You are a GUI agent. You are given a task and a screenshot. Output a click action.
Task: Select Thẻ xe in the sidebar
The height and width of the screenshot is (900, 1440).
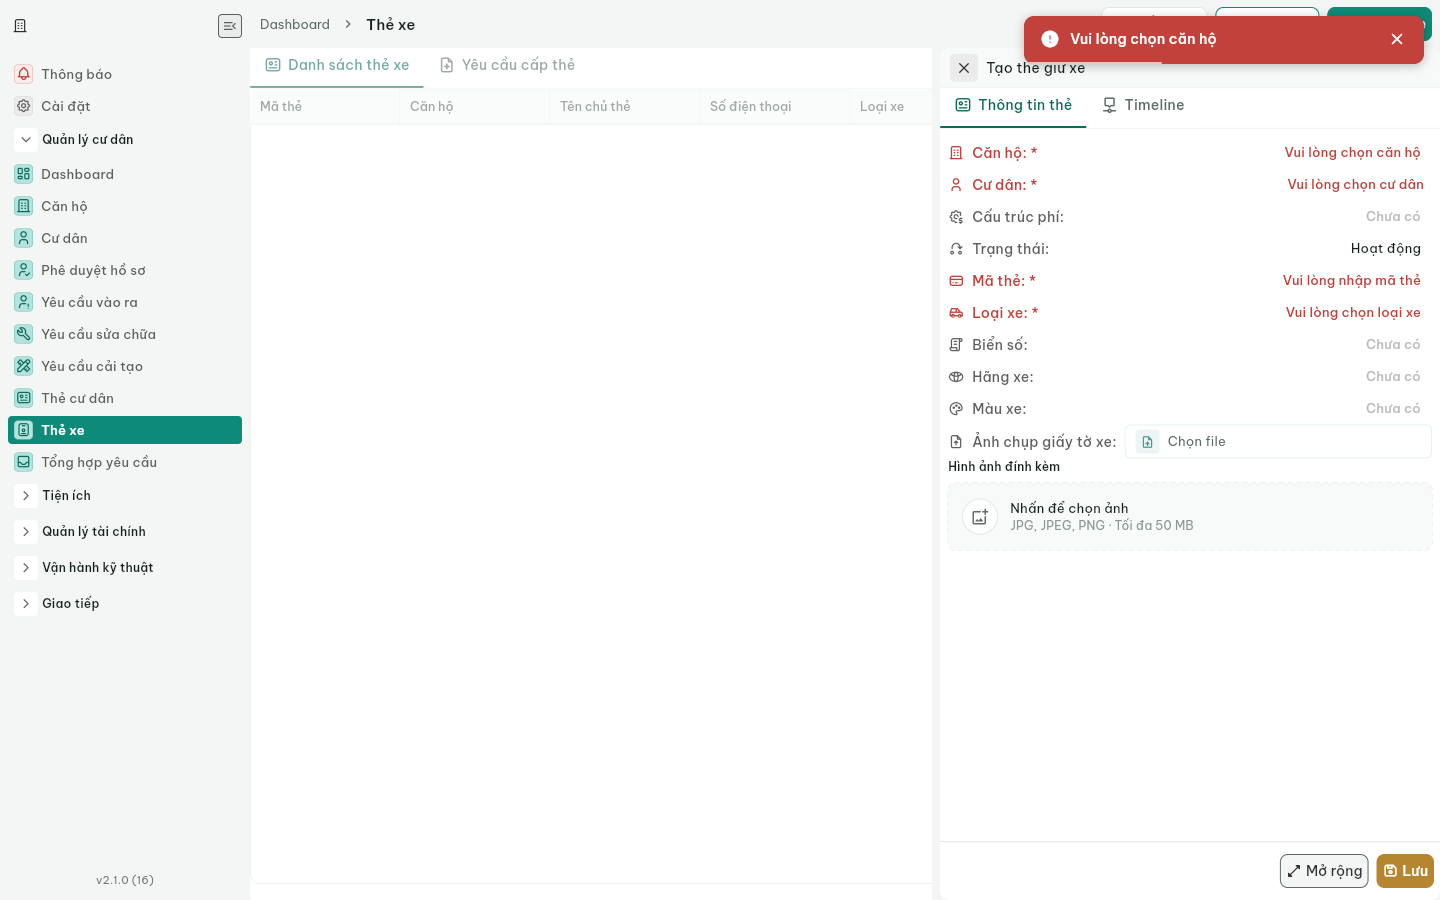point(125,430)
